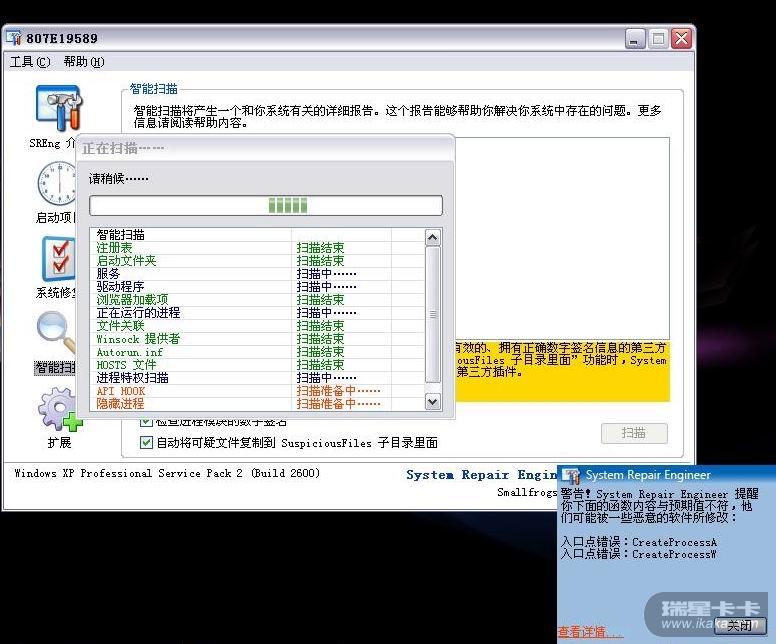Open the clock startup items icon
The height and width of the screenshot is (644, 776).
(x=56, y=183)
